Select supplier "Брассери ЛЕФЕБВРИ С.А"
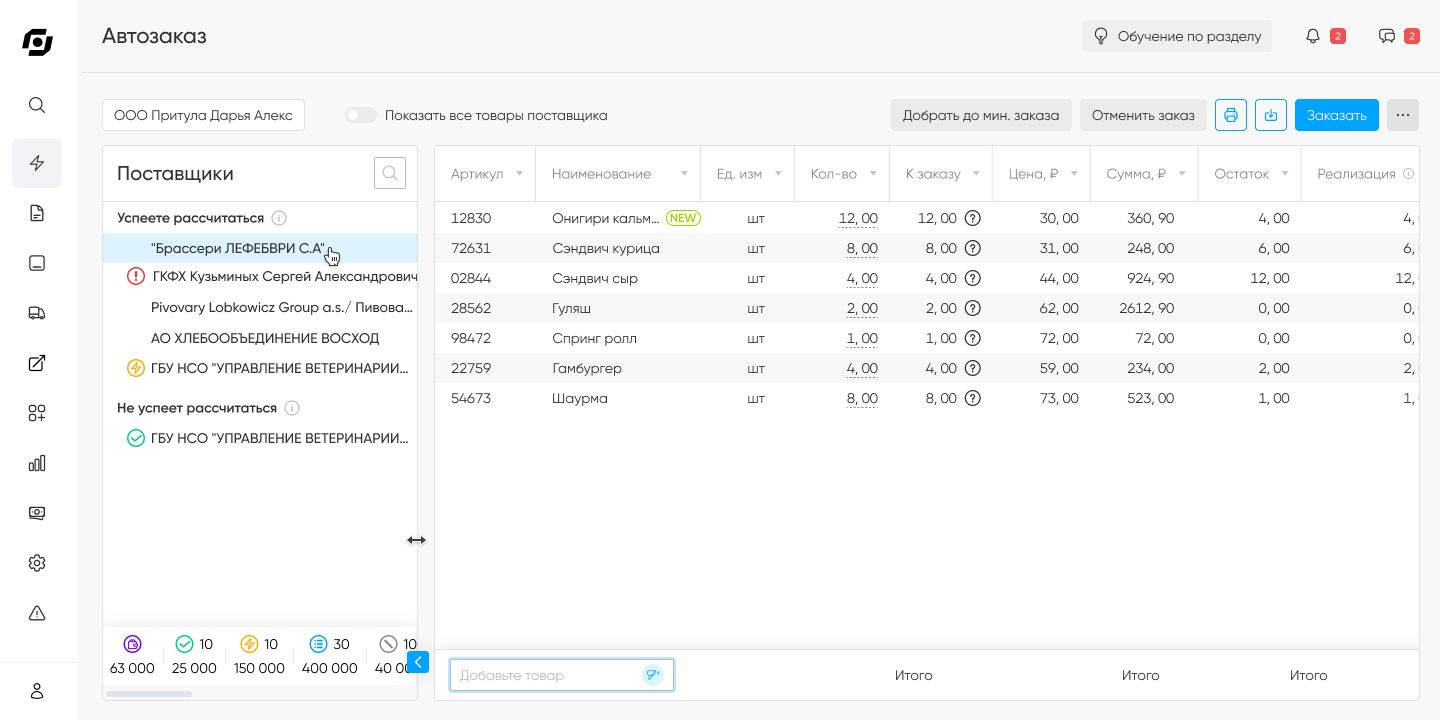1440x720 pixels. coord(260,248)
